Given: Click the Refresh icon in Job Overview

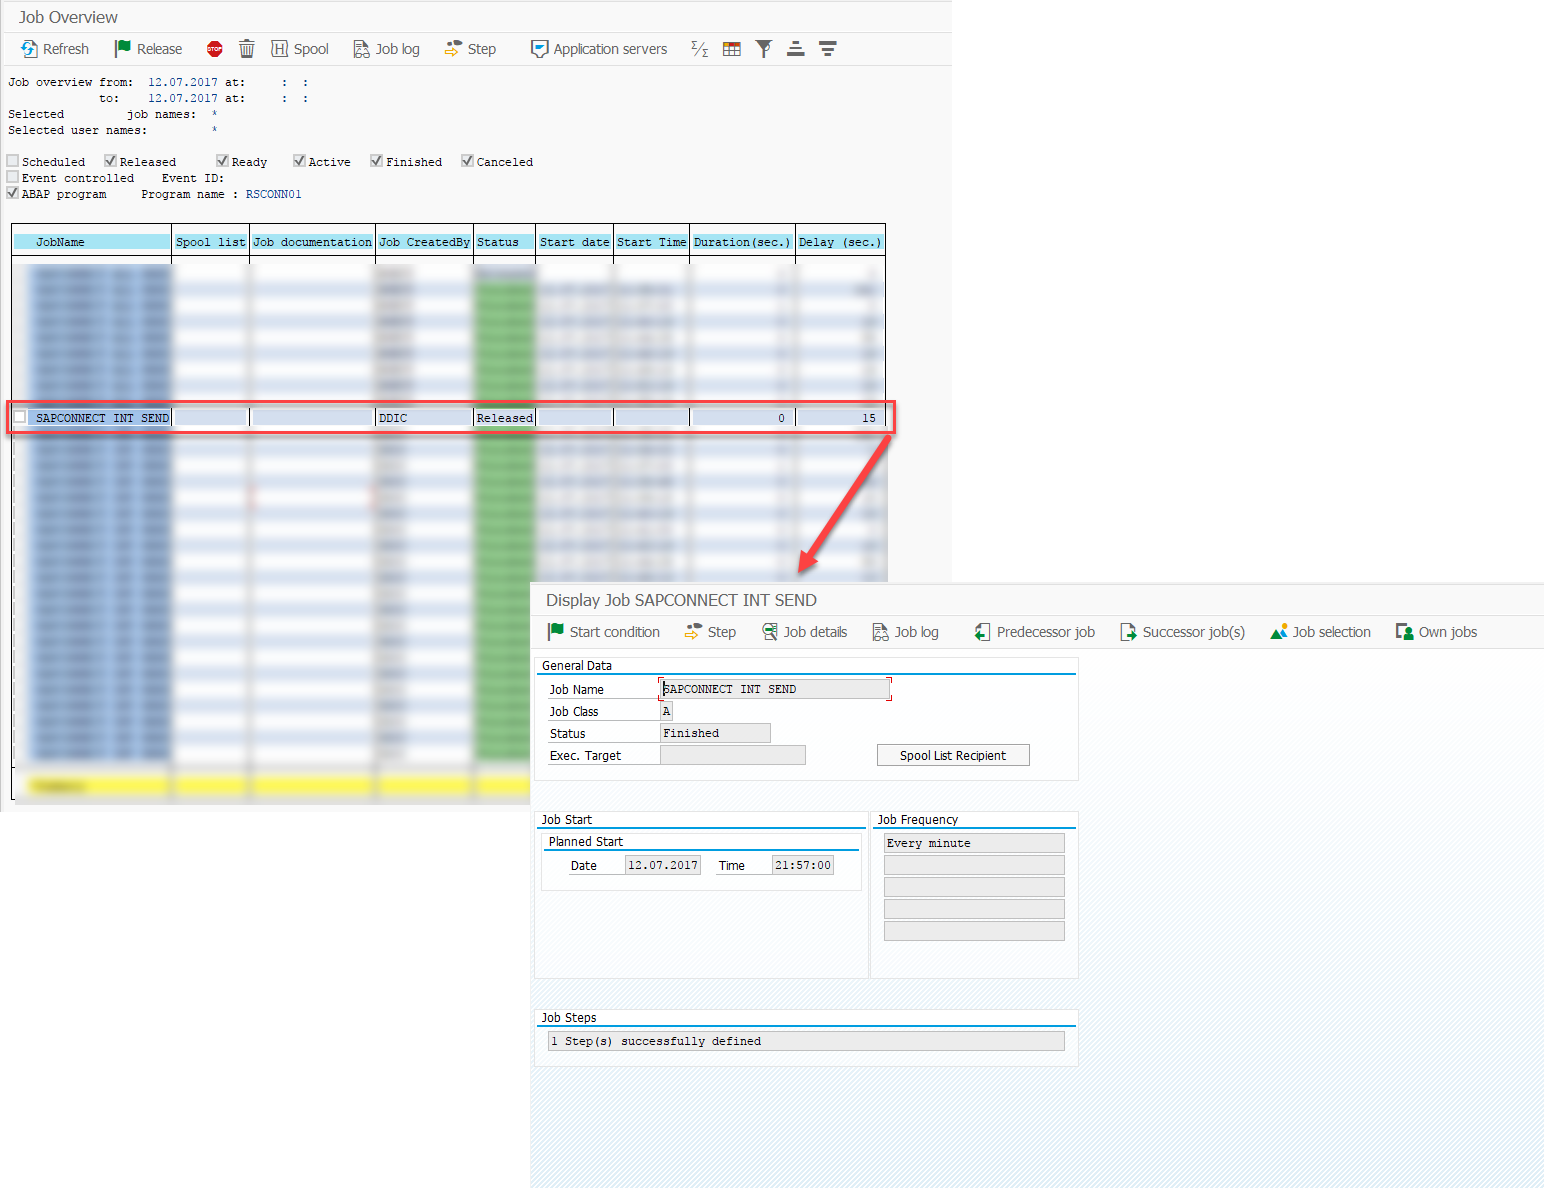Looking at the screenshot, I should [x=29, y=49].
